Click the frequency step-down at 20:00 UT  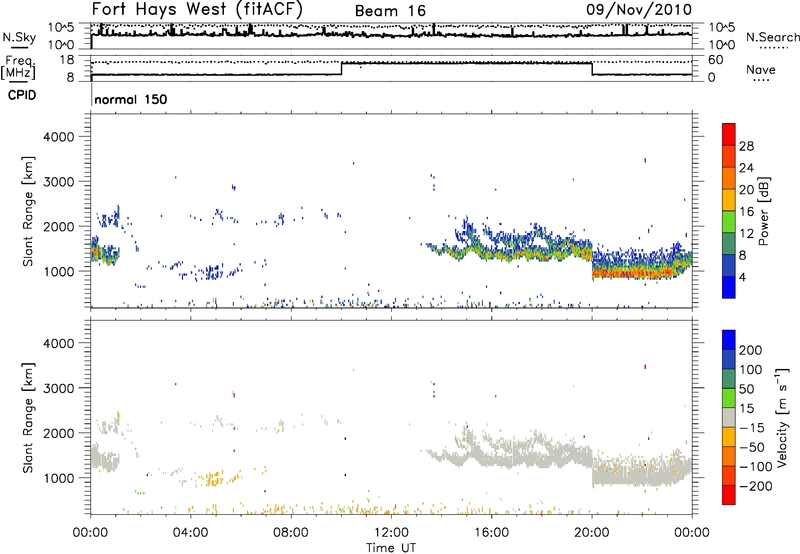(x=592, y=68)
